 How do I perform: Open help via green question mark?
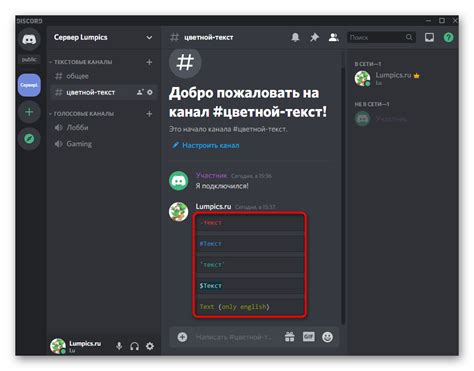point(449,37)
